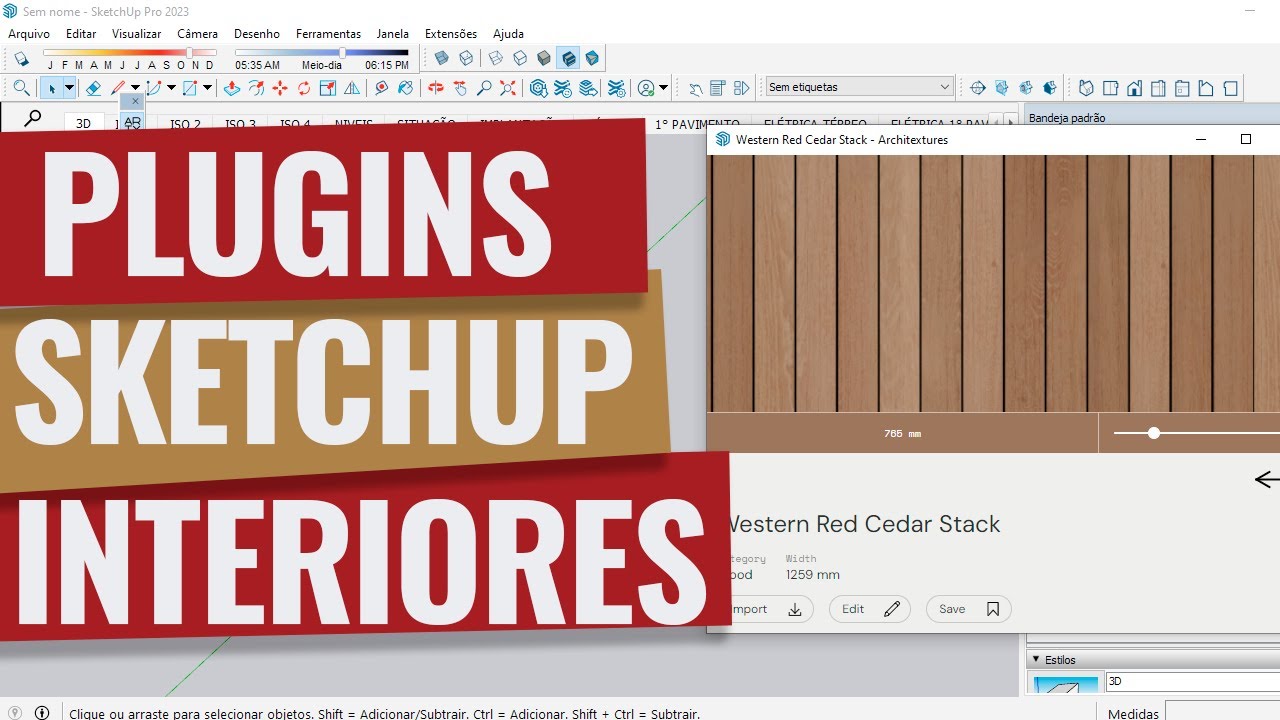
Task: Select the Rotate tool
Action: tap(304, 88)
